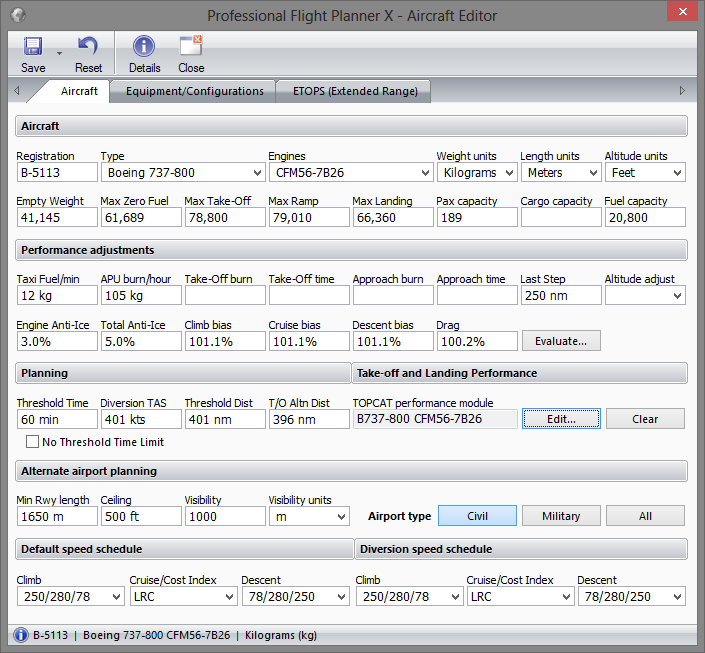Viewport: 705px width, 653px height.
Task: Open aircraft Details info icon
Action: (144, 46)
